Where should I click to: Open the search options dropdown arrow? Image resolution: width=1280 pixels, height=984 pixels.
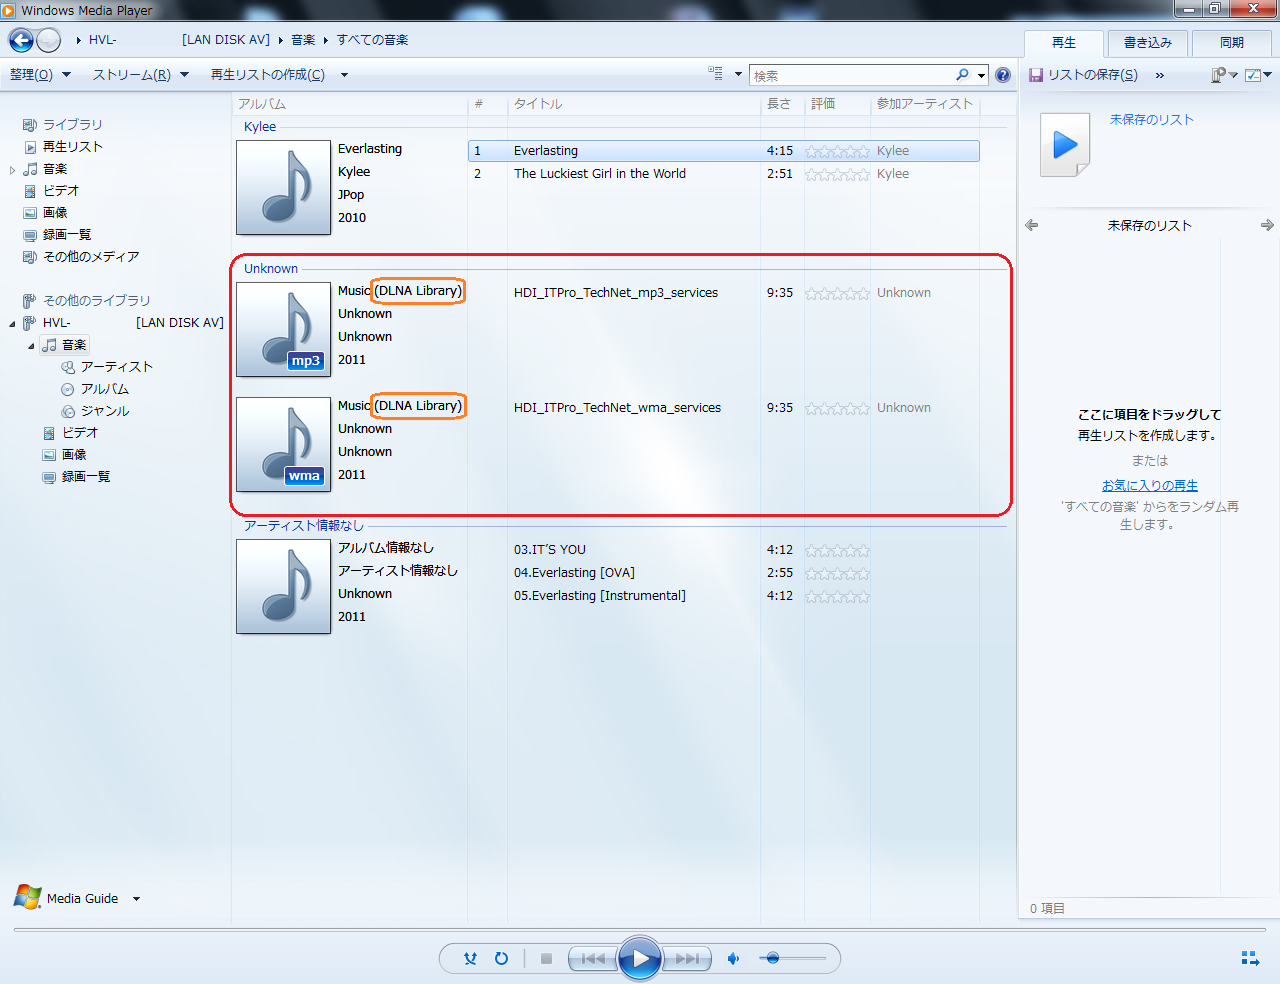[x=982, y=75]
